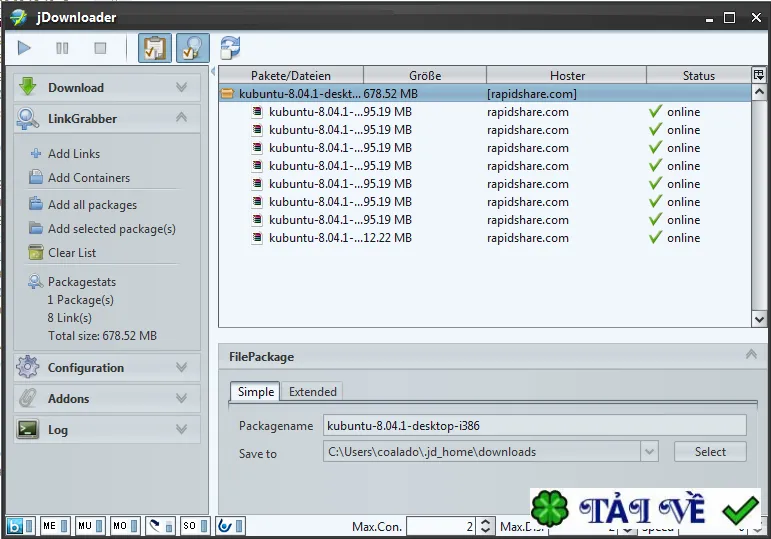Screen dimensions: 771x539
Task: Toggle the MU hoster status icon
Action: 90,526
